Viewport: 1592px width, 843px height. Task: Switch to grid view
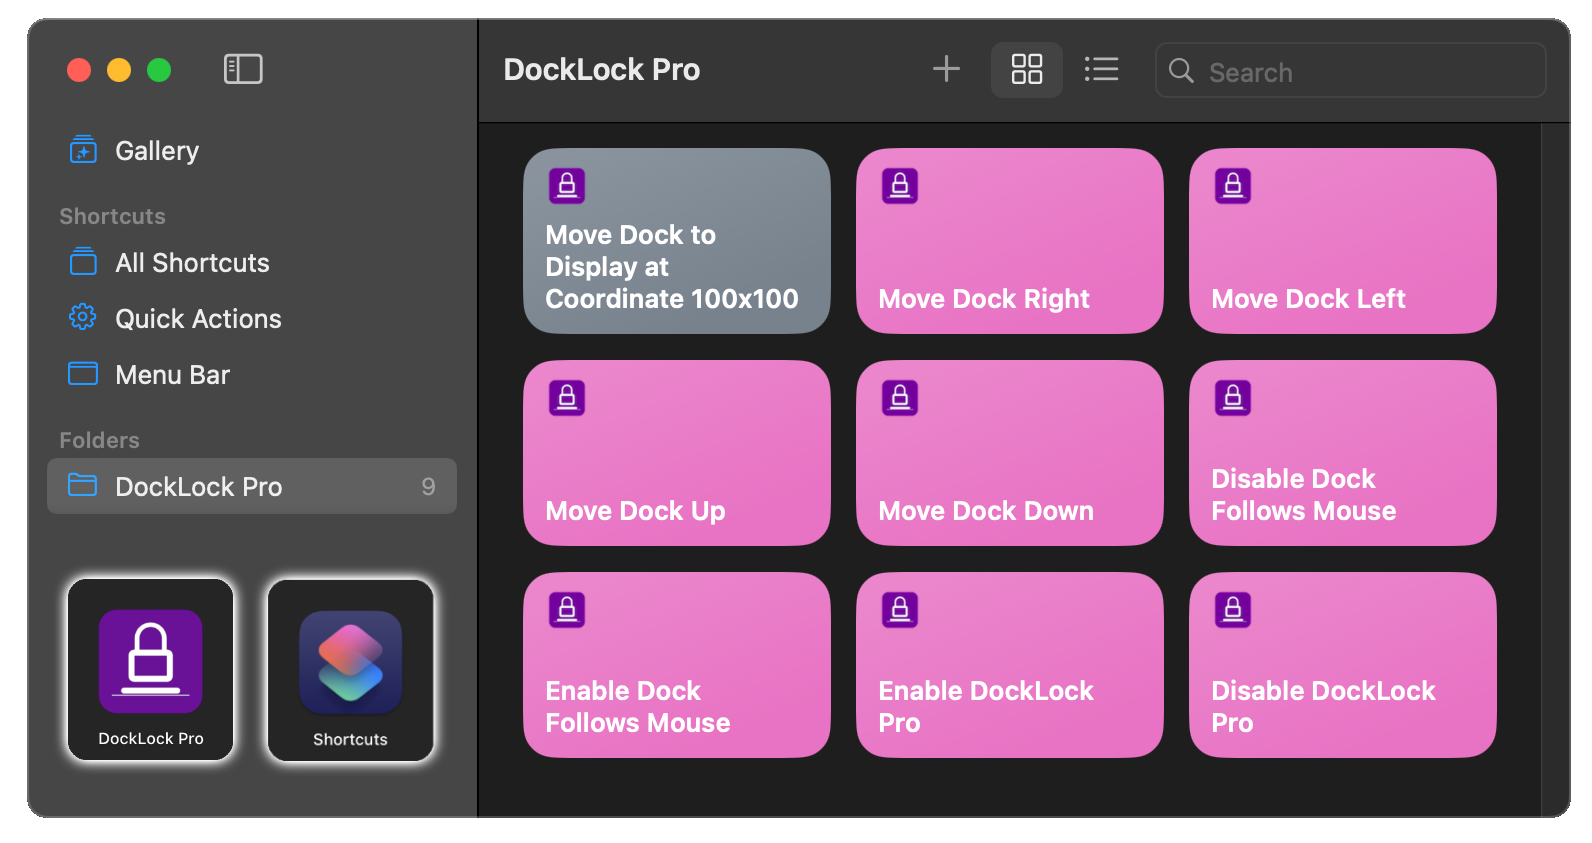coord(1027,69)
